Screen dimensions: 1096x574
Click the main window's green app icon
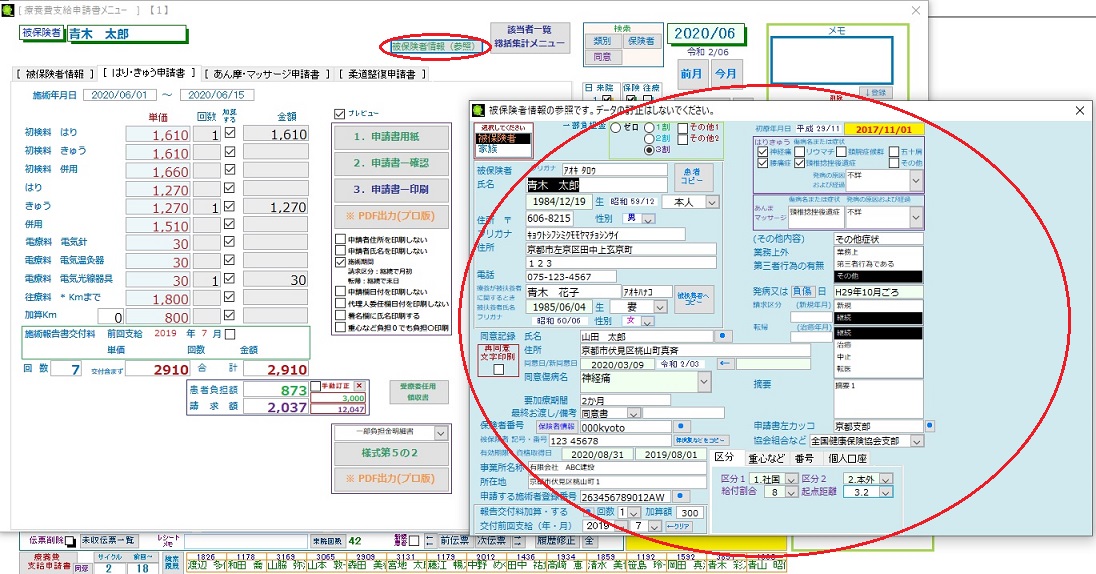point(8,10)
